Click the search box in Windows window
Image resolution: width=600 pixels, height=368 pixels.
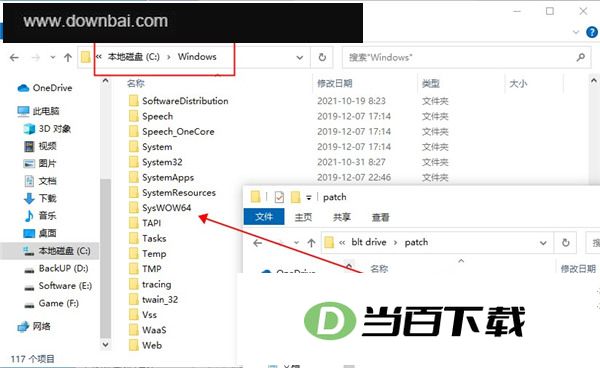pos(466,57)
